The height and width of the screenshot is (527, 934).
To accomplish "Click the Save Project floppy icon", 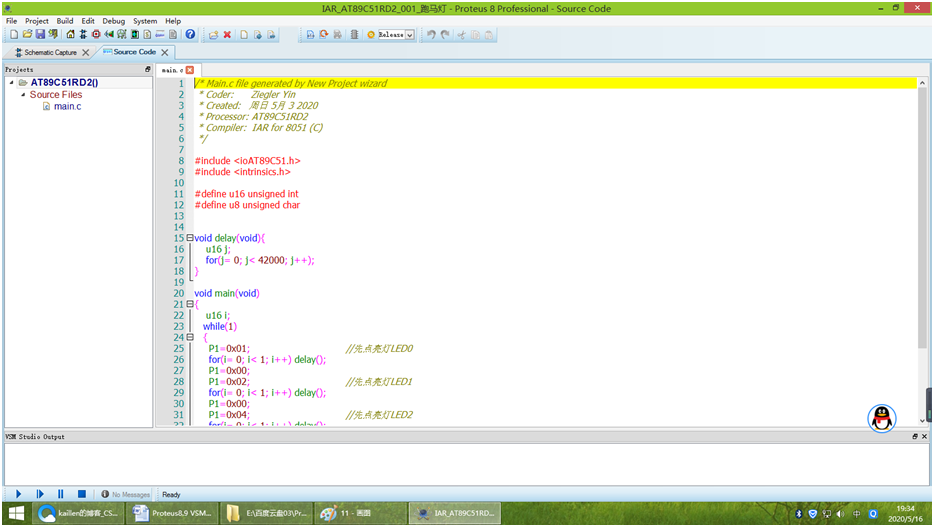I will tap(40, 35).
